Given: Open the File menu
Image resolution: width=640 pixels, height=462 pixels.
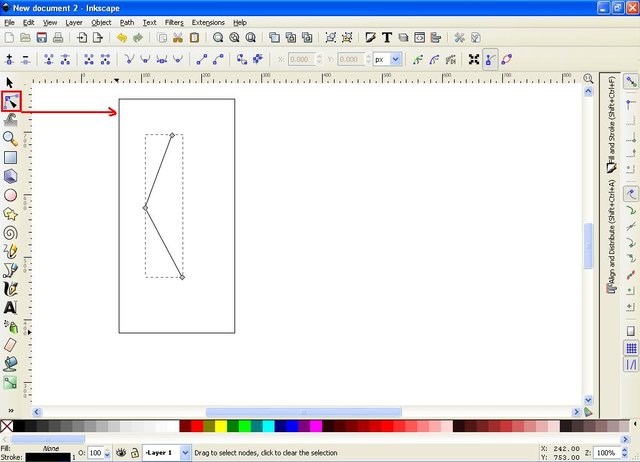Looking at the screenshot, I should point(9,23).
